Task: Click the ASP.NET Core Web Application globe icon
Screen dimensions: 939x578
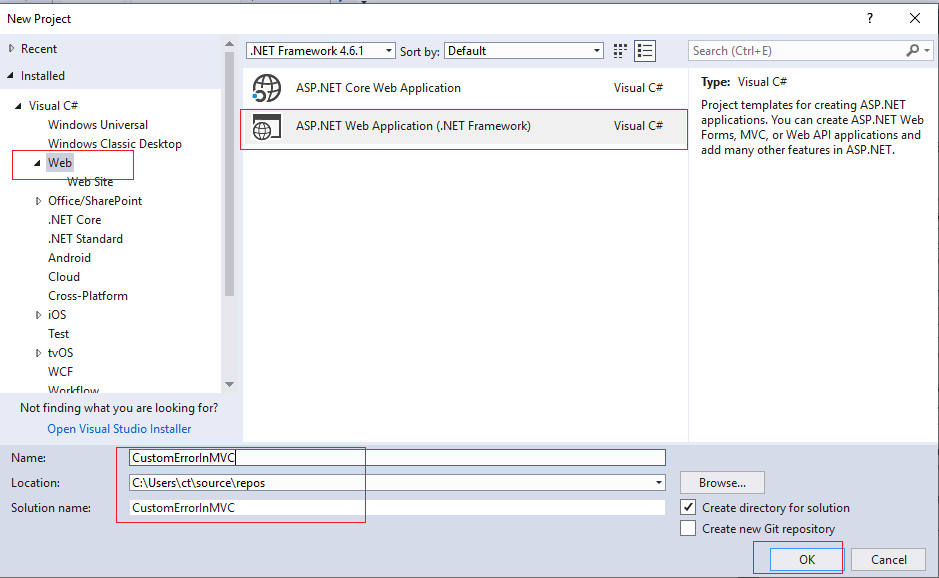Action: 267,88
